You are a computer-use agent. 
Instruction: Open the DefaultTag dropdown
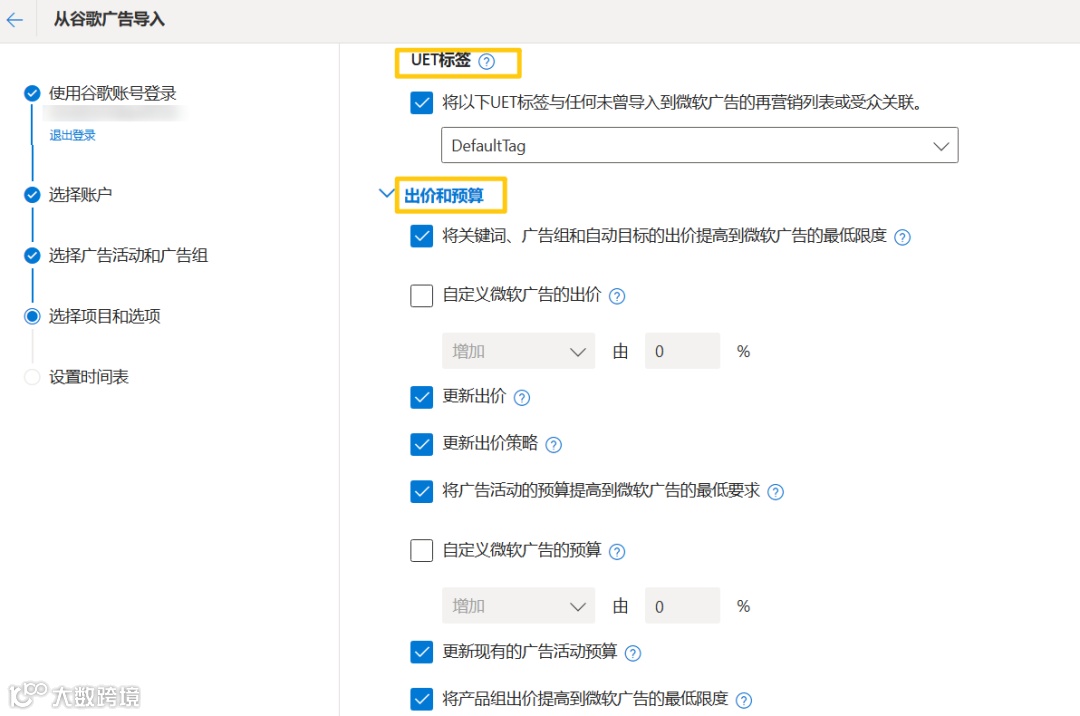[699, 145]
